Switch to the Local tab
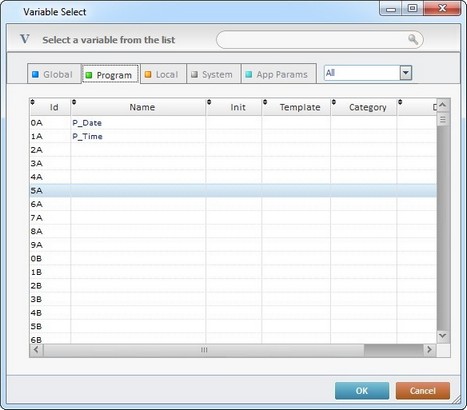The width and height of the screenshot is (467, 410). click(163, 74)
